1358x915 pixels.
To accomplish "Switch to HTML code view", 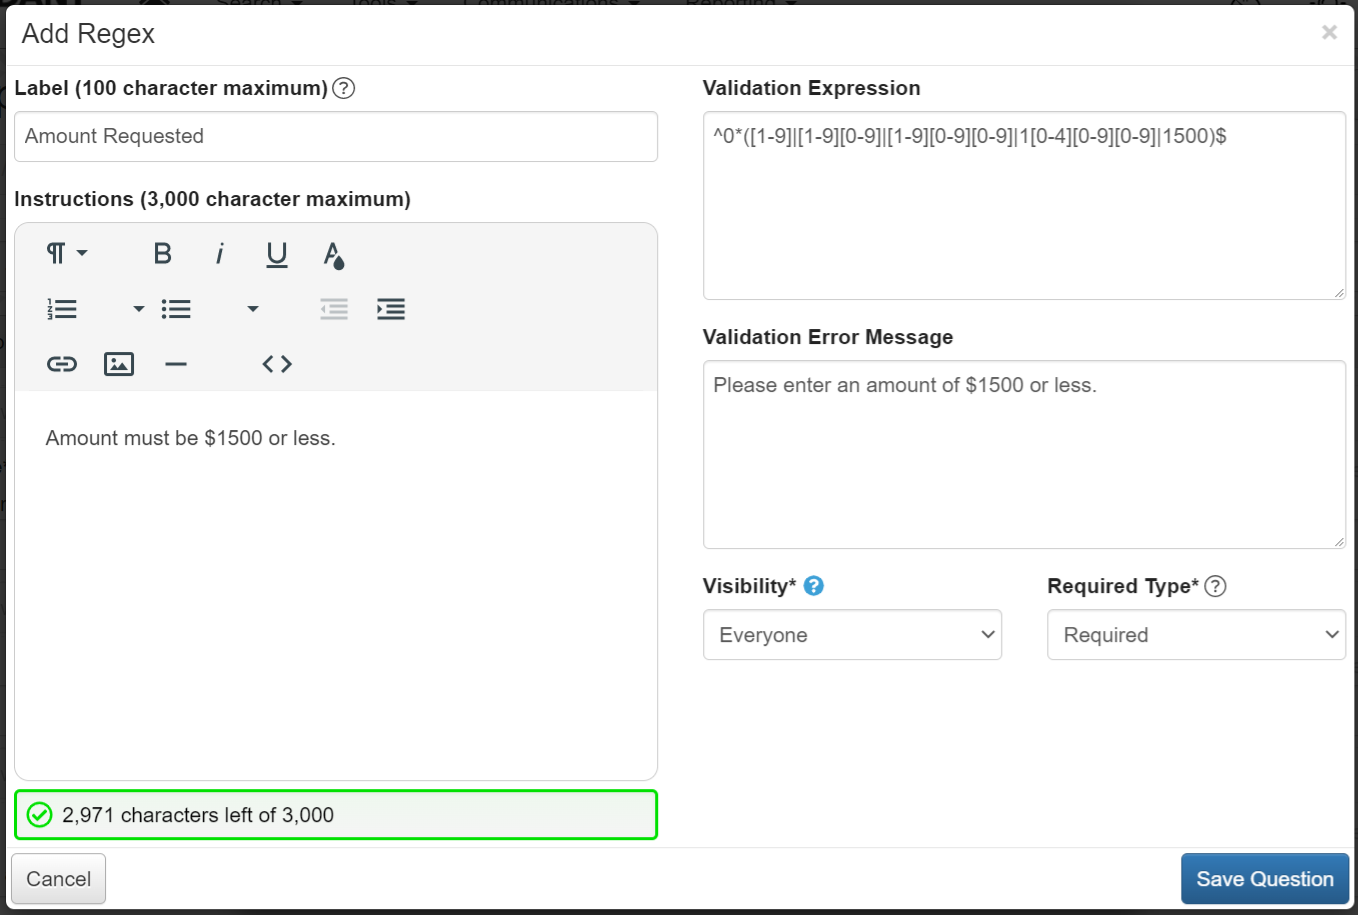I will coord(277,364).
